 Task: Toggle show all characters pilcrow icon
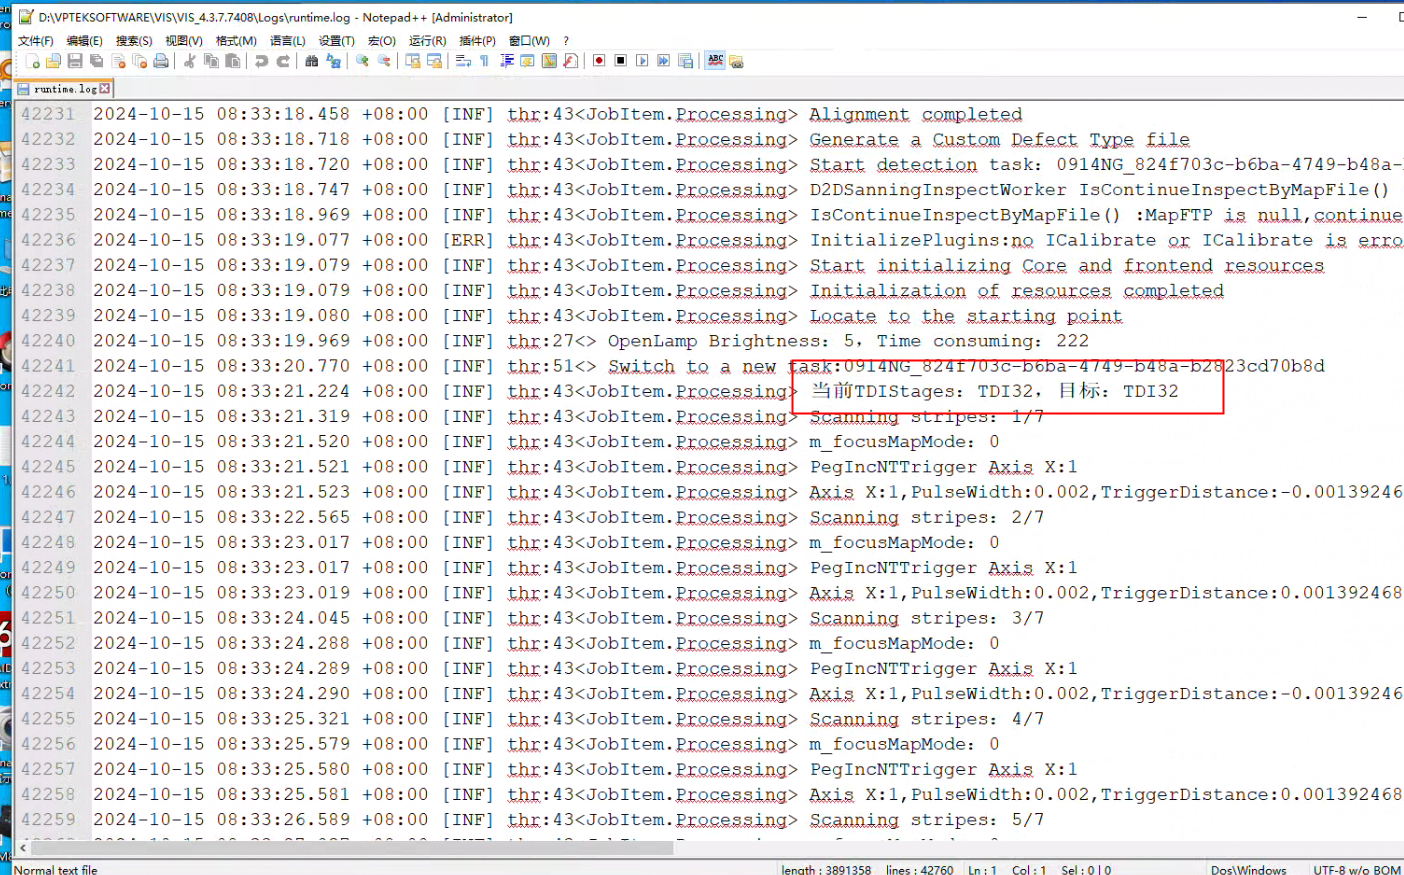tap(485, 61)
